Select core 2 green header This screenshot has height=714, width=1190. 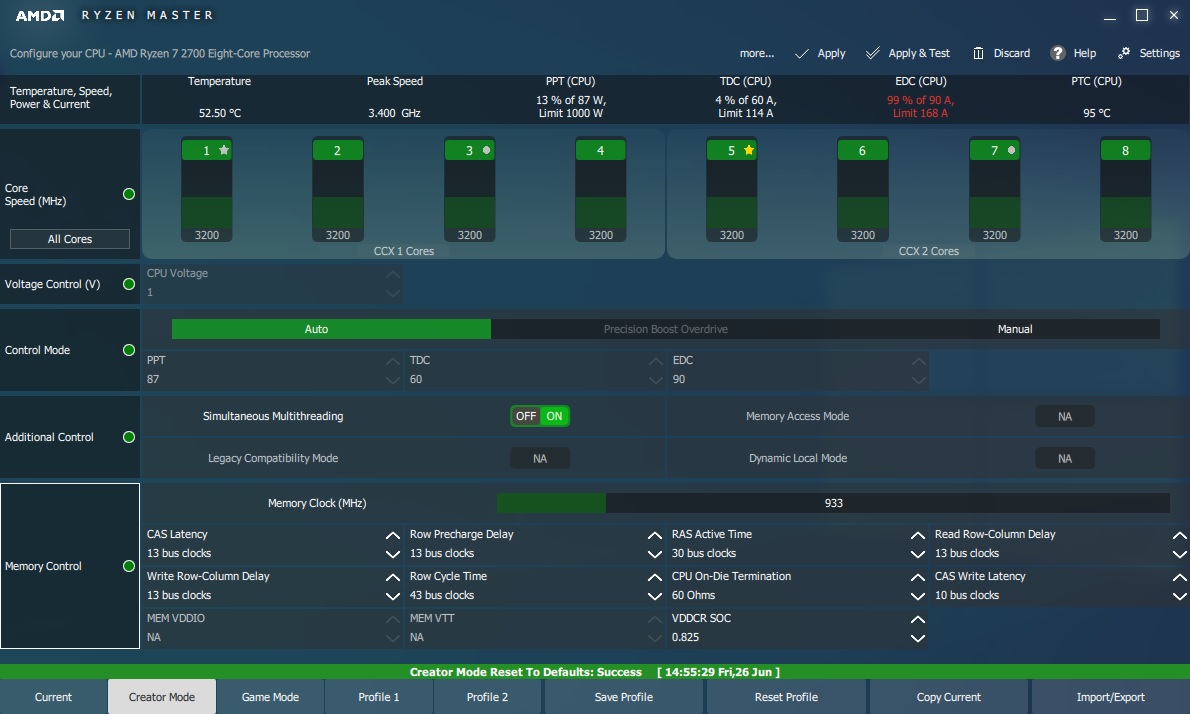pyautogui.click(x=338, y=150)
